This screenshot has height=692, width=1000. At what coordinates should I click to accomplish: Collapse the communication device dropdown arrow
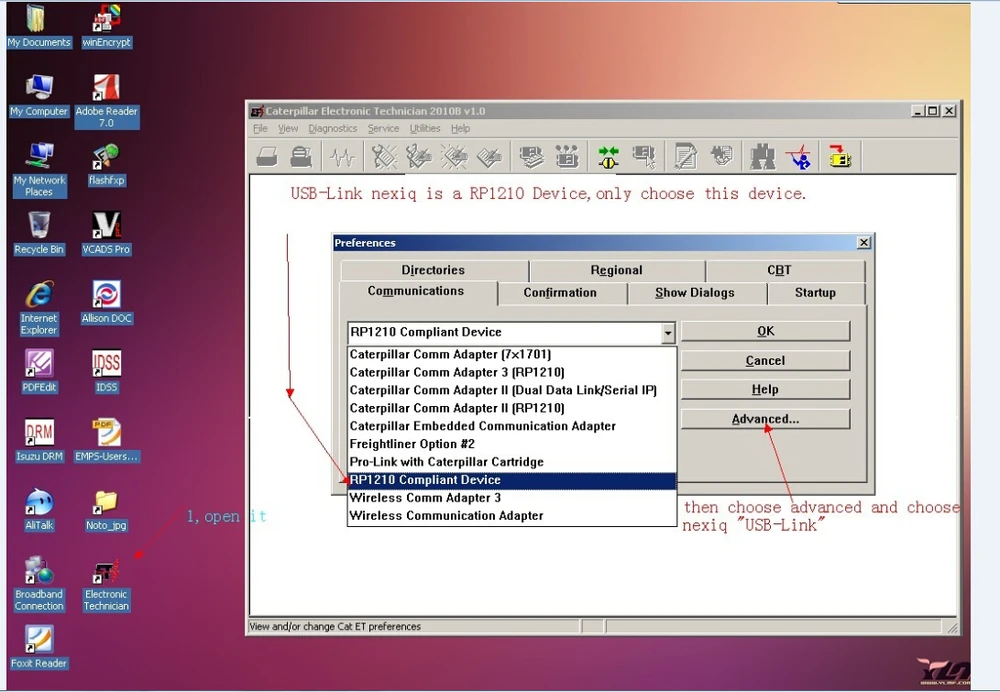tap(668, 332)
